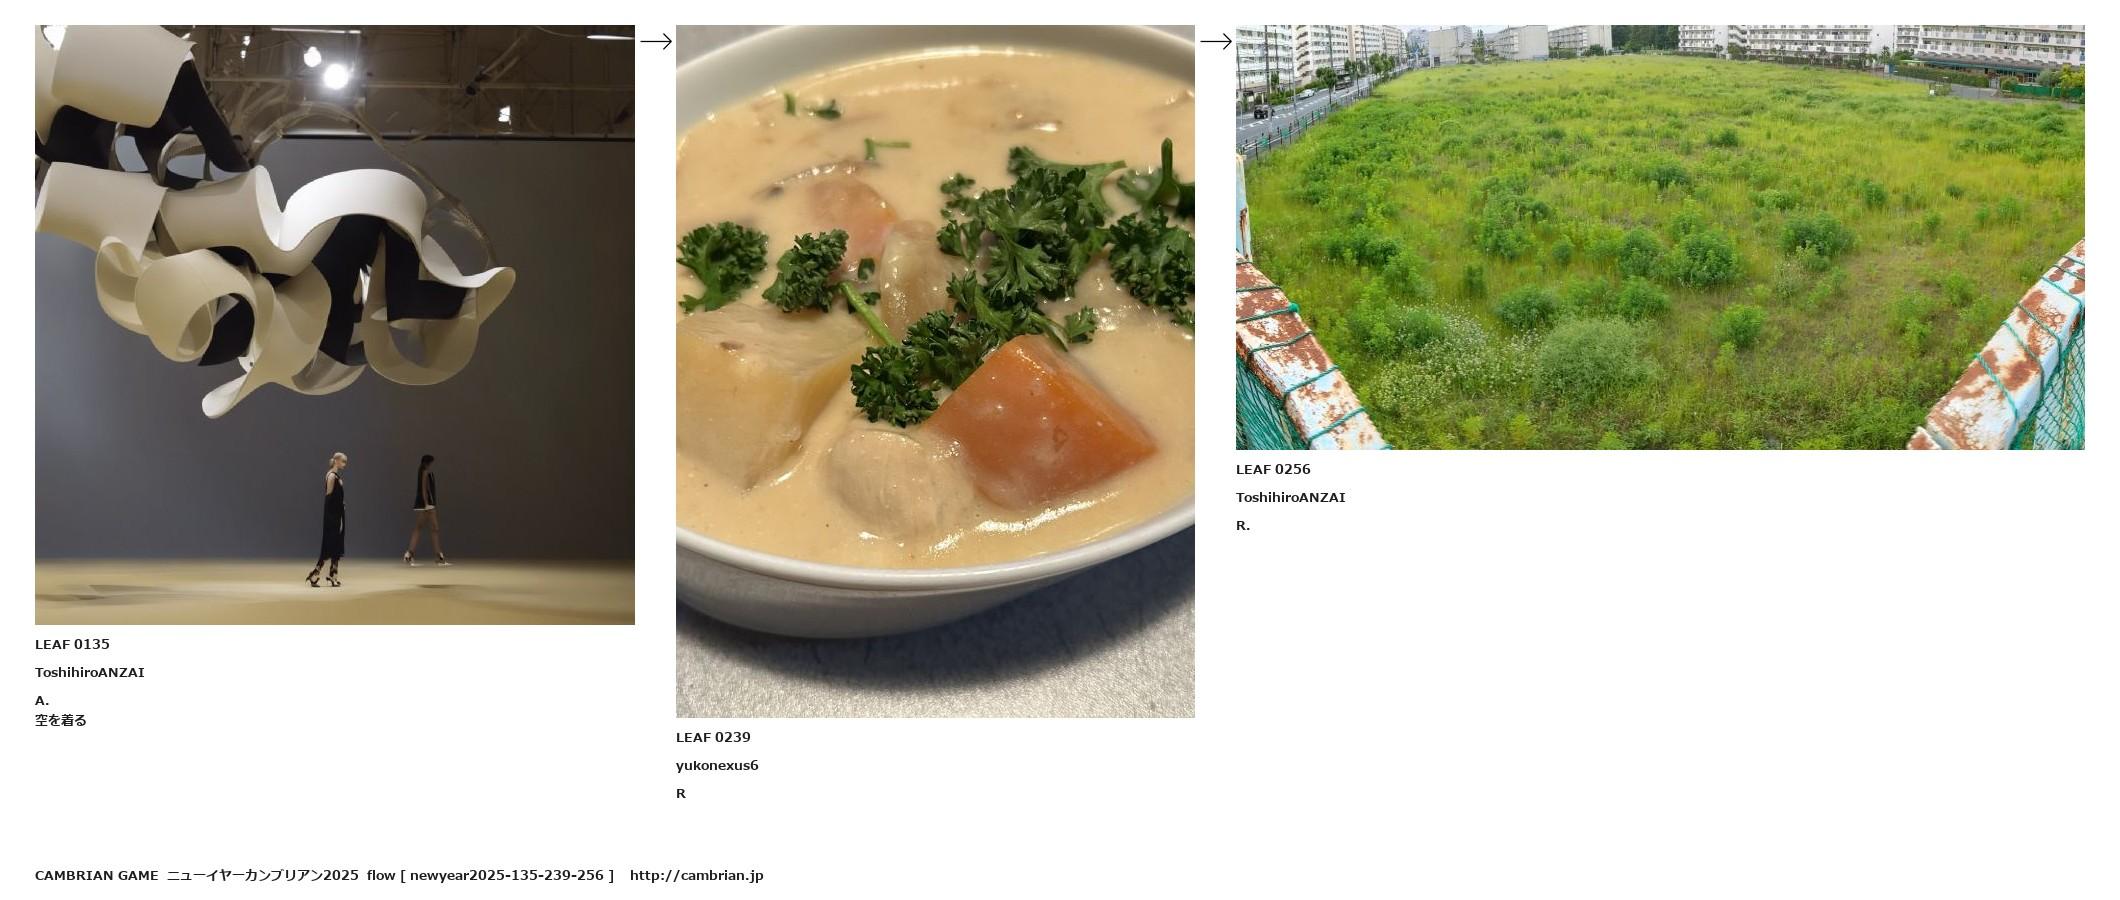Viewport: 2120px width, 900px height.
Task: Click the 空を着る caption text
Action: coord(61,720)
